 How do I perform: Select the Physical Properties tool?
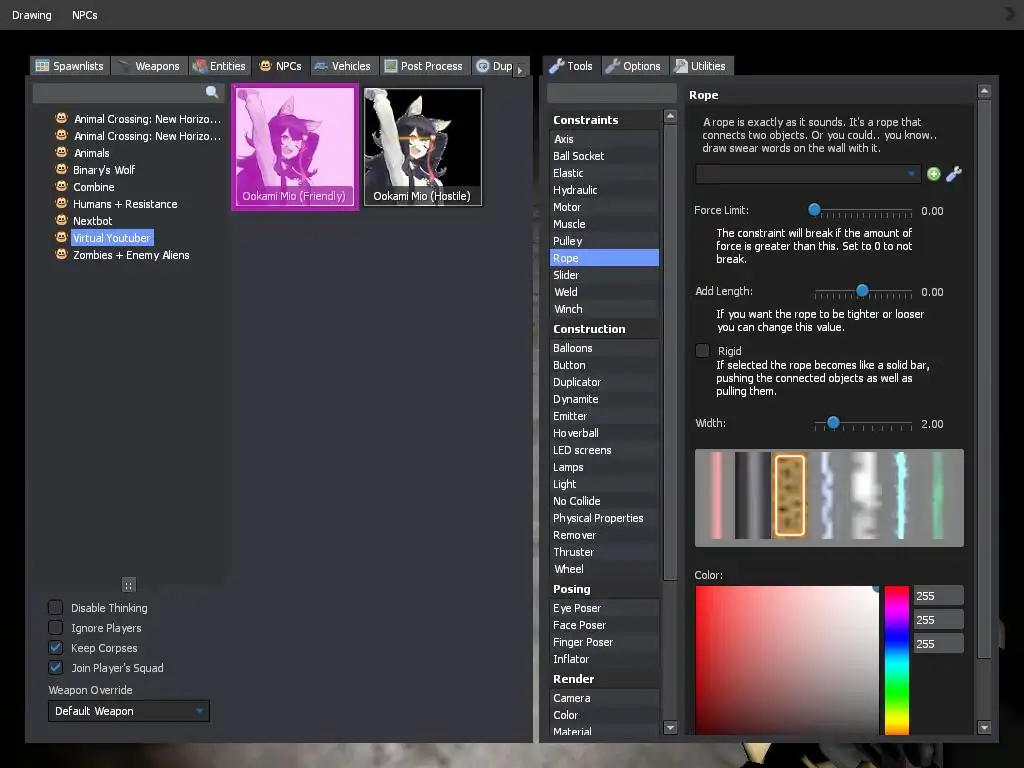coord(604,518)
